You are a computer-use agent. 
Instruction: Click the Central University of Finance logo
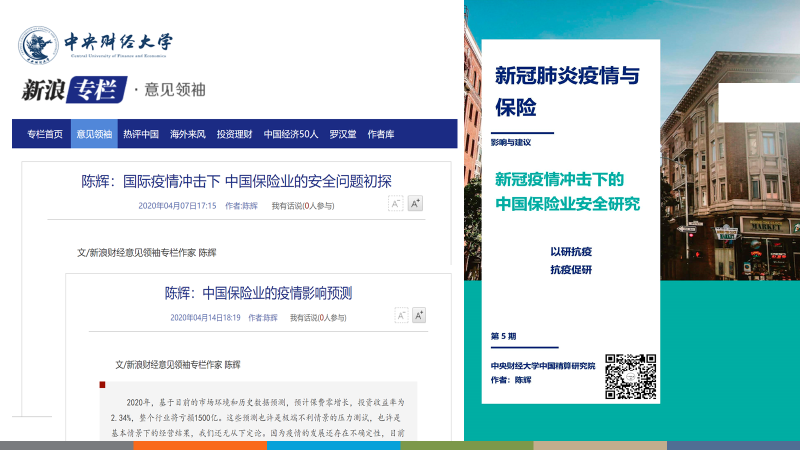point(95,43)
